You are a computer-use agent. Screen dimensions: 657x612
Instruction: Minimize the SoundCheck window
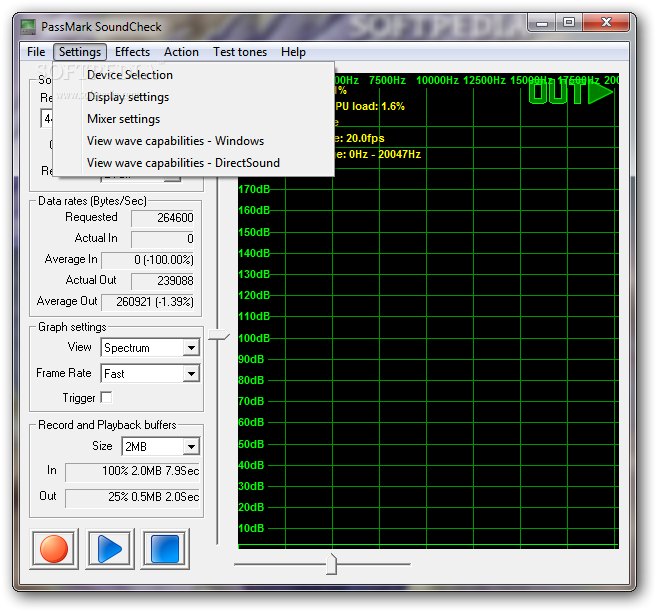[542, 23]
